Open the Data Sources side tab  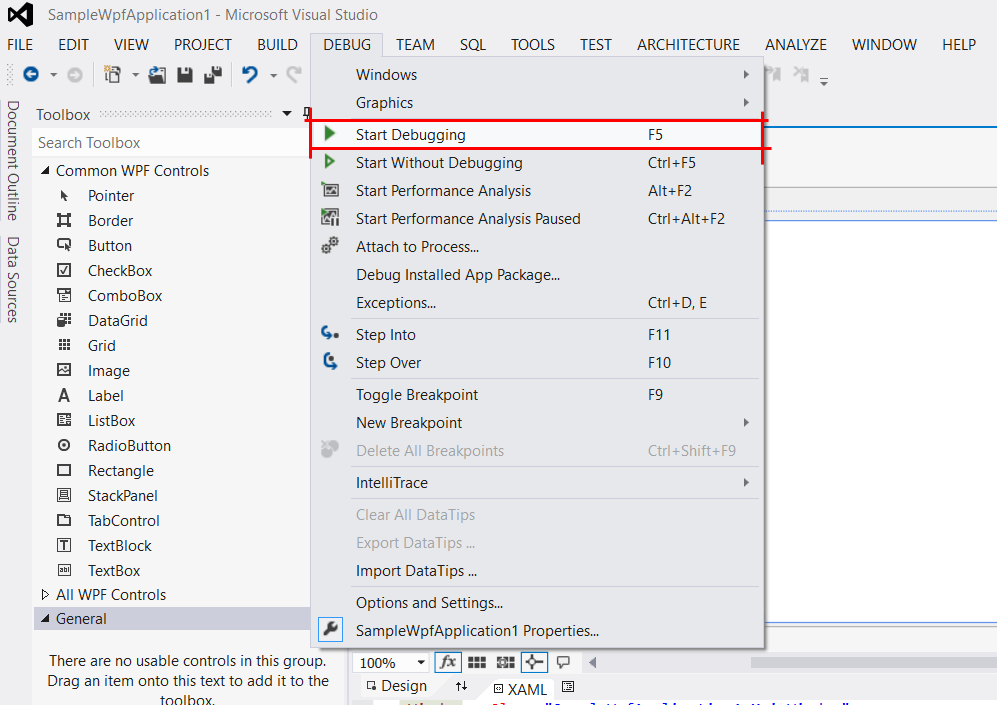[x=13, y=280]
